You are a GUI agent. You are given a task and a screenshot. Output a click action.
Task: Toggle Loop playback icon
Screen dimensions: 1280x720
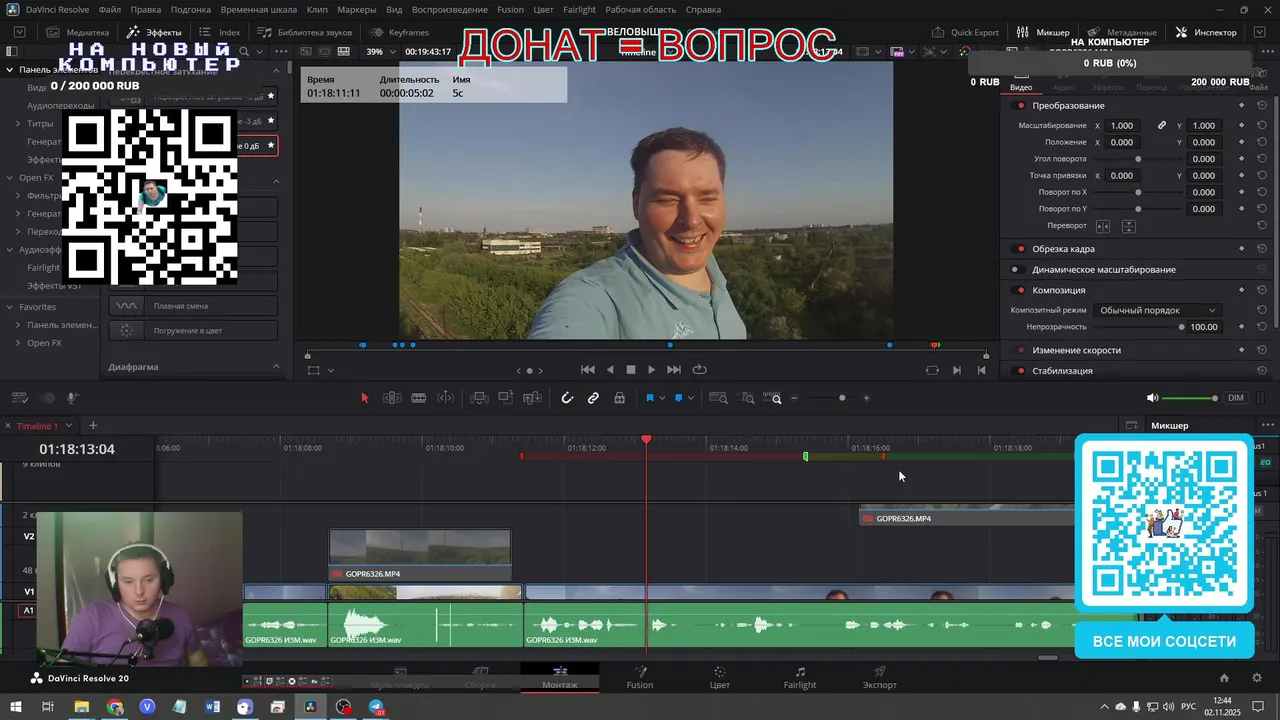coord(699,370)
